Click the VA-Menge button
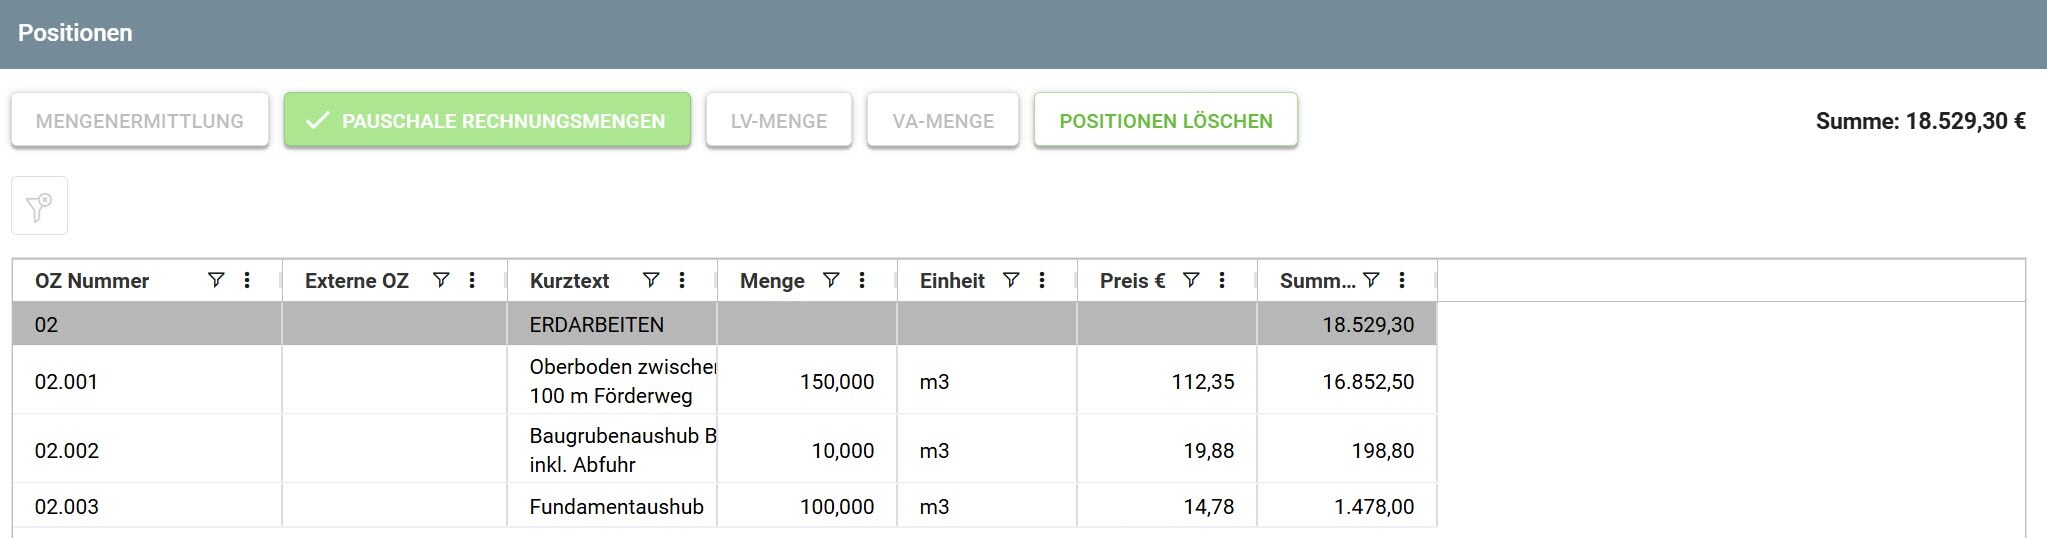2047x538 pixels. click(x=943, y=120)
